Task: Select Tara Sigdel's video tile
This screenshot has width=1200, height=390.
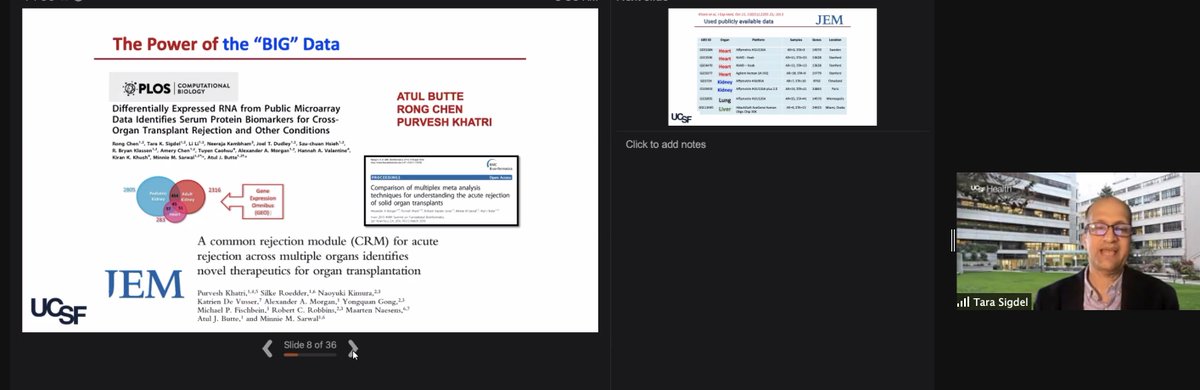Action: (x=1077, y=241)
